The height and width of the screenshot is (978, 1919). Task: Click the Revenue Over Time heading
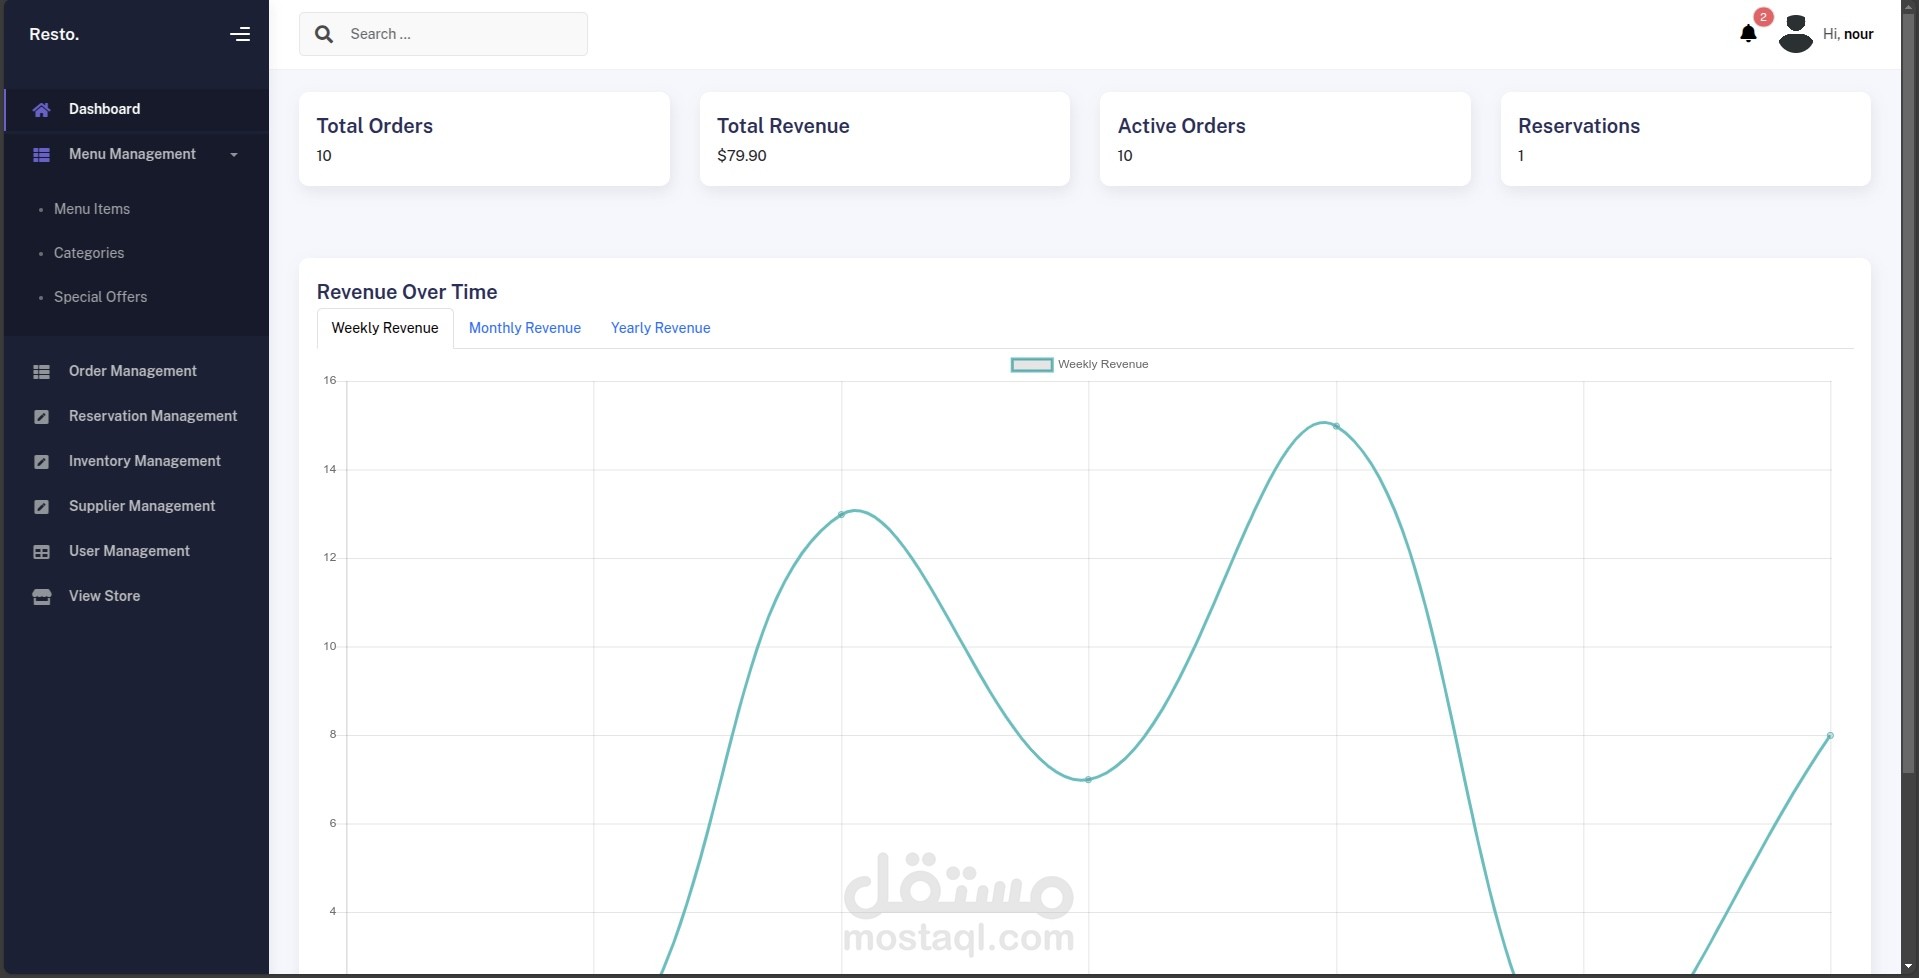click(407, 292)
